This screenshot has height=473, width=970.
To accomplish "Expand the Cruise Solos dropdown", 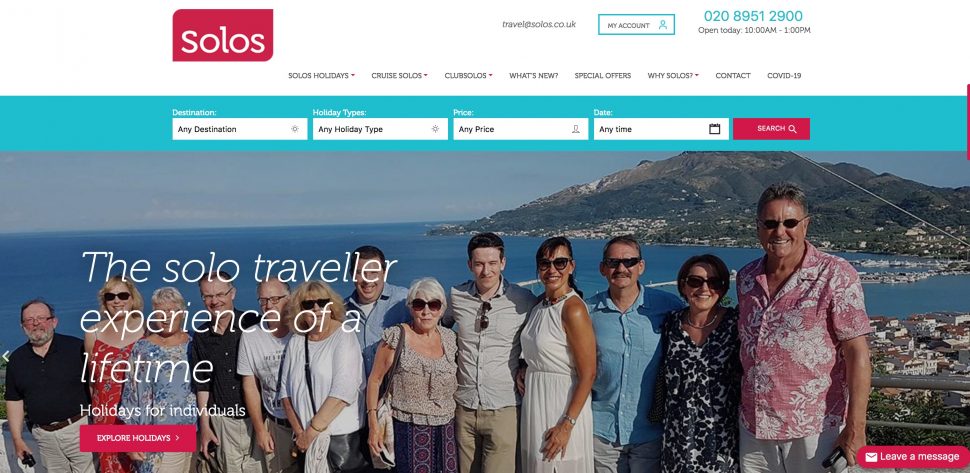I will (x=399, y=75).
